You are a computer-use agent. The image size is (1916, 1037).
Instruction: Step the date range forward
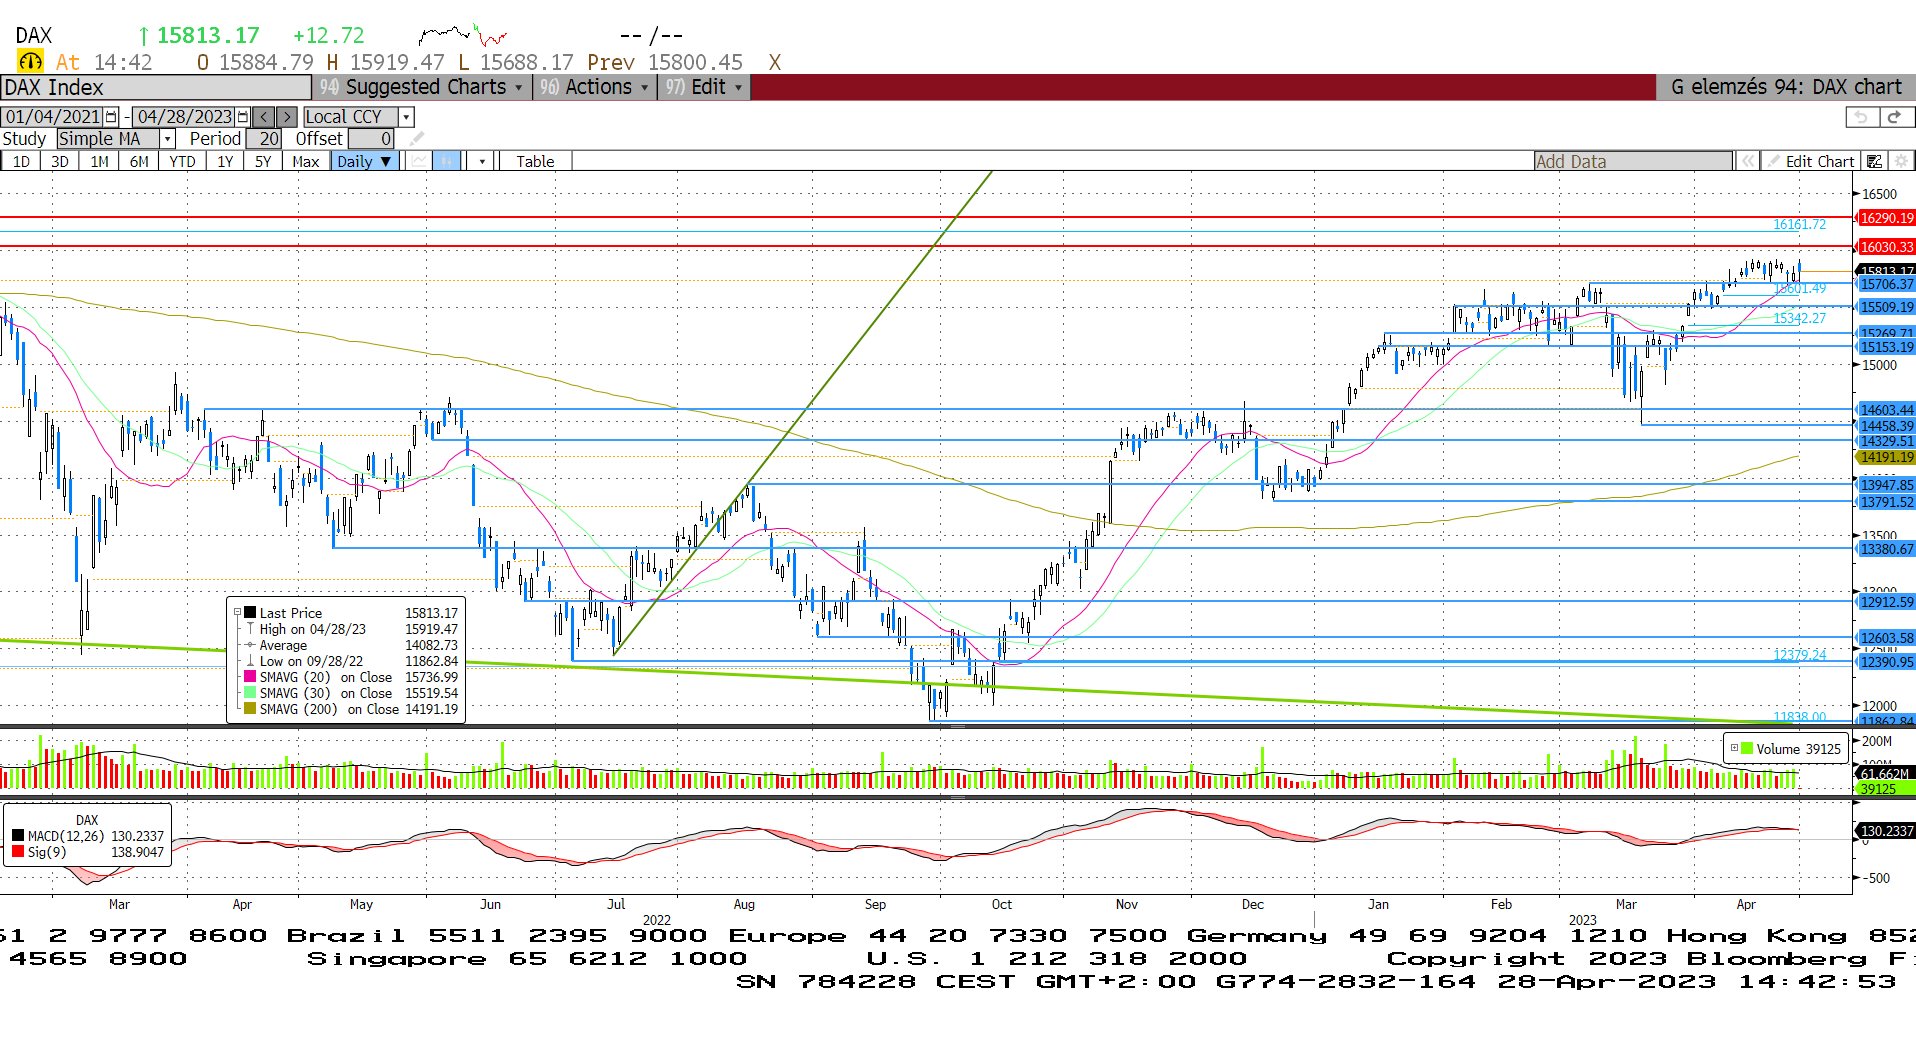pos(287,117)
